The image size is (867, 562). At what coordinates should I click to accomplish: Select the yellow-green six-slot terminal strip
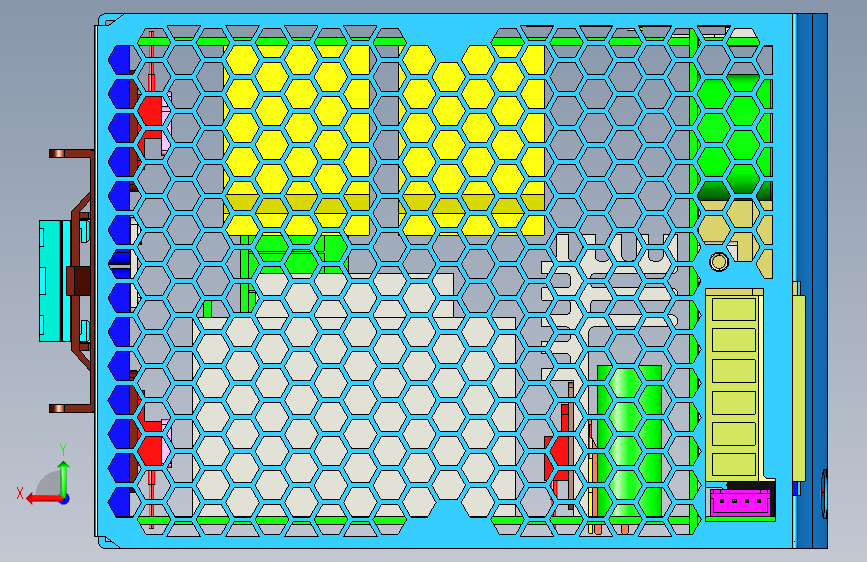[x=734, y=385]
